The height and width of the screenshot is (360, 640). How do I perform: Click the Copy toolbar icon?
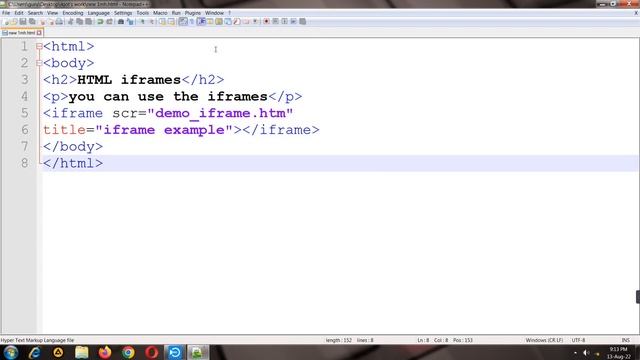tap(79, 21)
